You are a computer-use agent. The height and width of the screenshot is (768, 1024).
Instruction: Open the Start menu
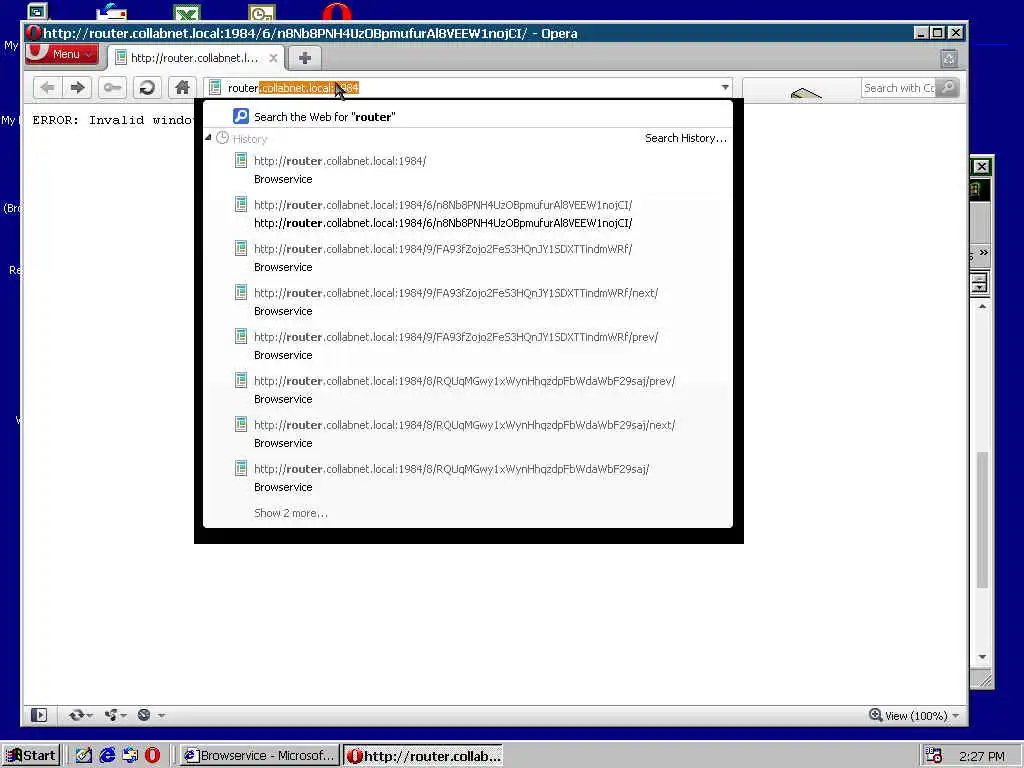[x=31, y=756]
